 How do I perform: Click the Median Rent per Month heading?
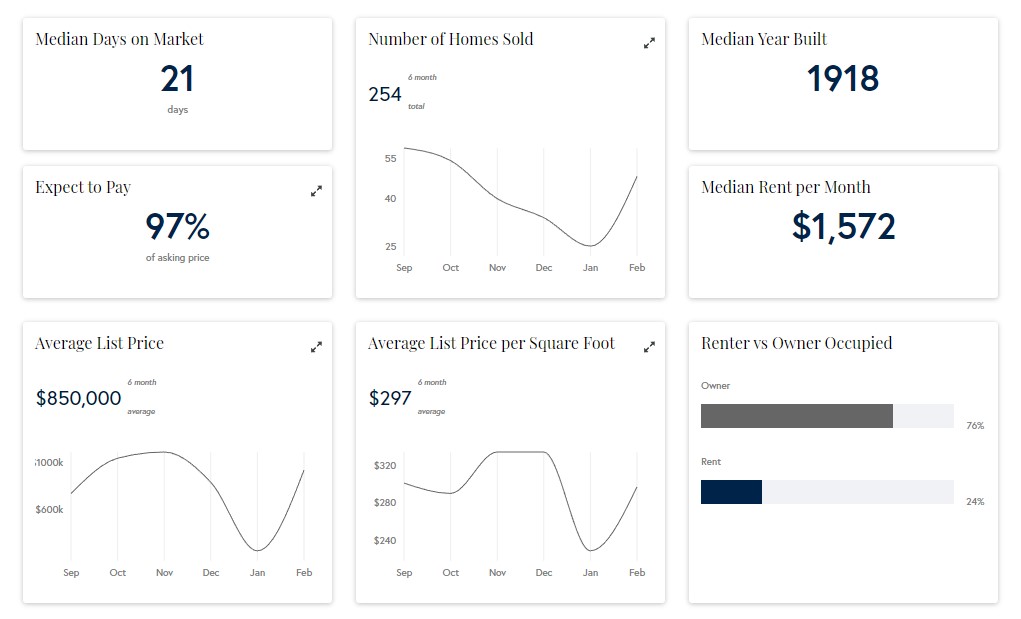(785, 187)
